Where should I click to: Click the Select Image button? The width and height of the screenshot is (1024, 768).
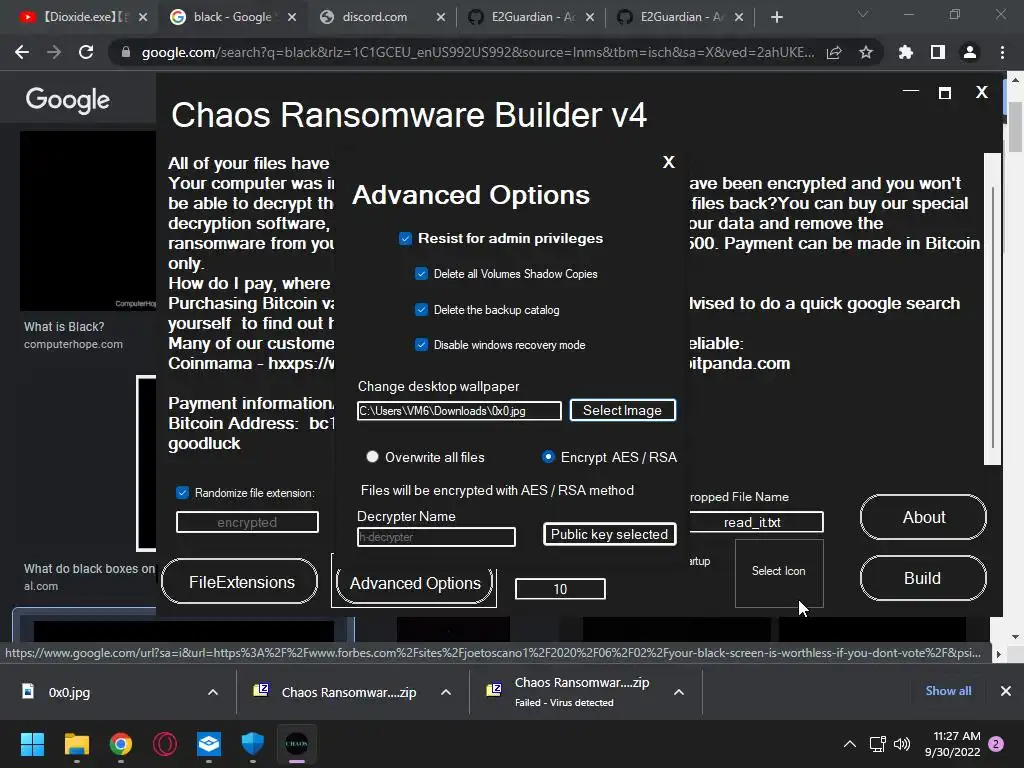pos(622,411)
